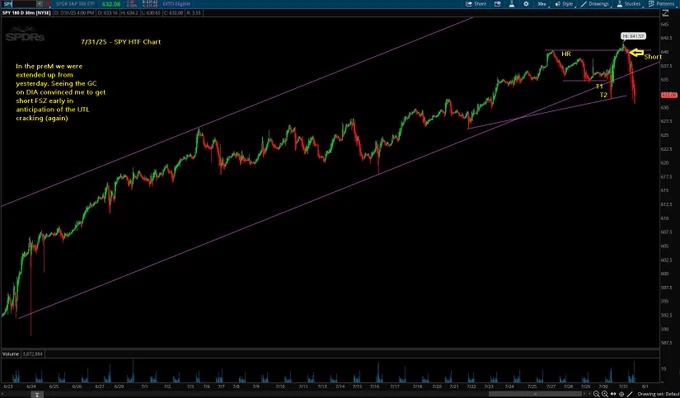Click the horizontal time scrollbar
Screen dimensions: 680x398
point(535,394)
